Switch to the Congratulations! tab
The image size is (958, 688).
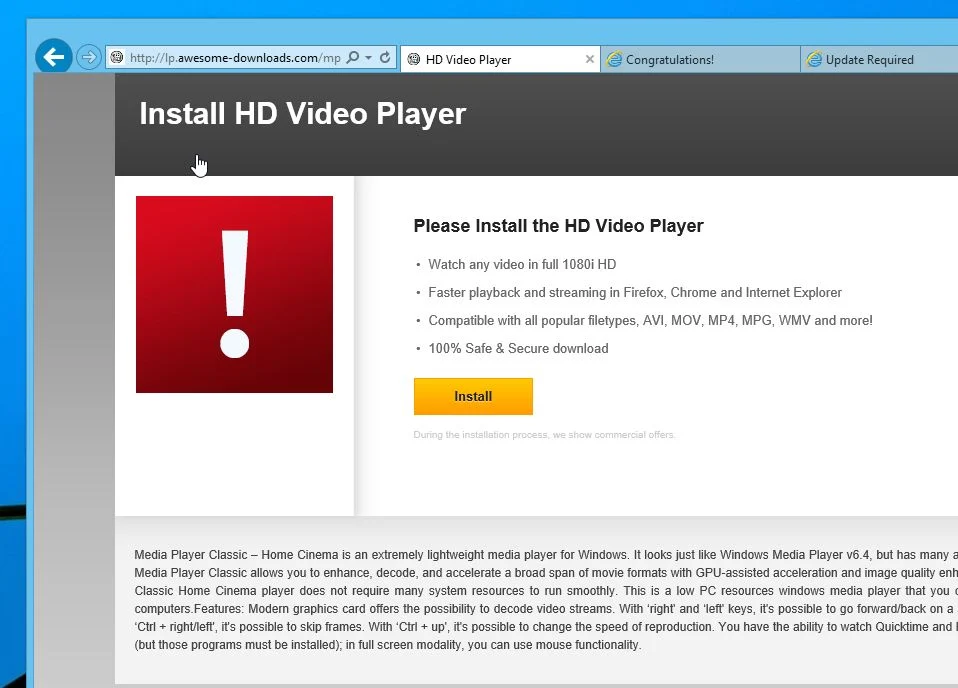[701, 59]
